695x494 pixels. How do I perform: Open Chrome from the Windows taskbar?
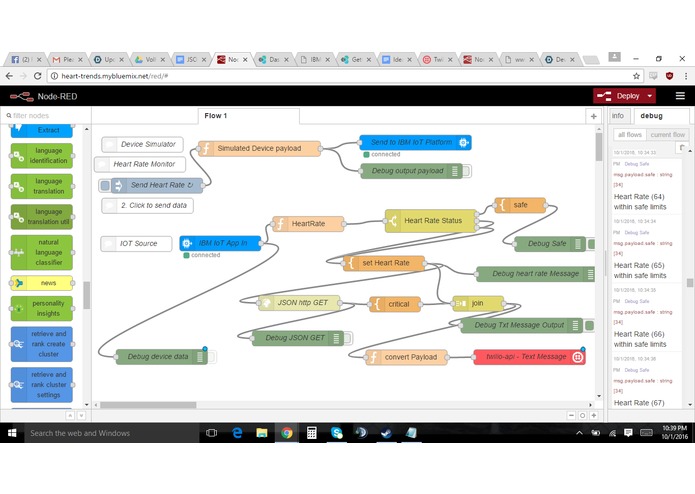(x=286, y=433)
